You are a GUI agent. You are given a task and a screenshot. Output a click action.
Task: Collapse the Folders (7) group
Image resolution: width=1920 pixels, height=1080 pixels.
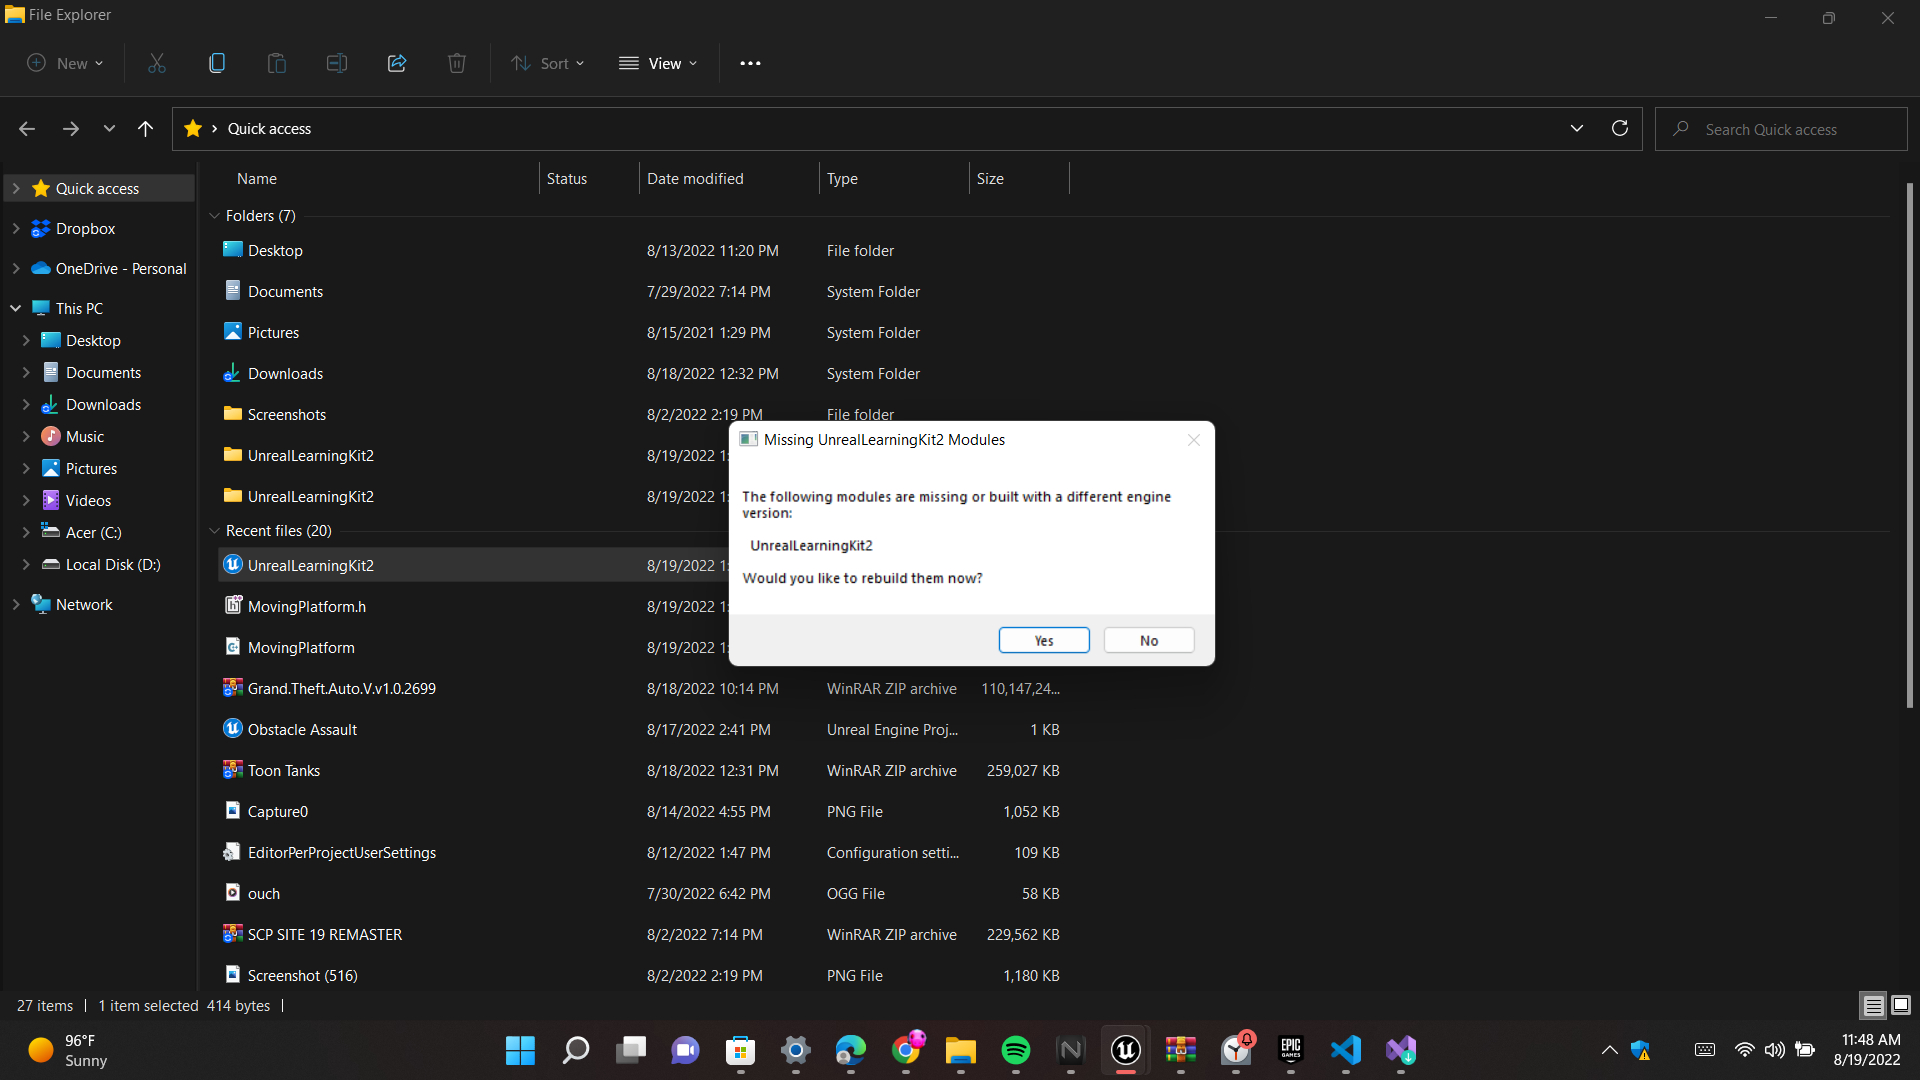pos(214,216)
